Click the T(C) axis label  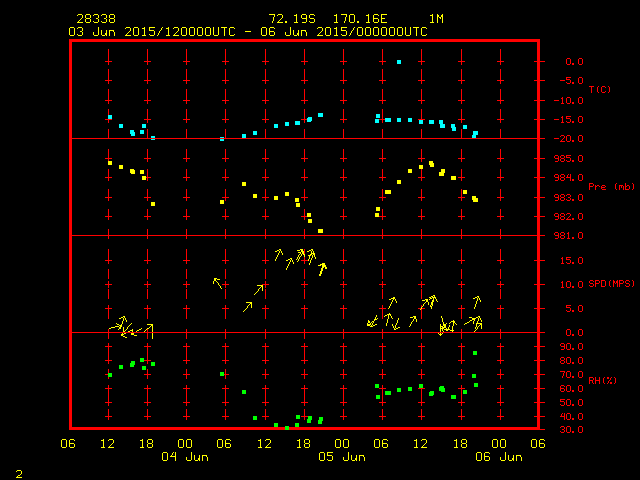(600, 89)
